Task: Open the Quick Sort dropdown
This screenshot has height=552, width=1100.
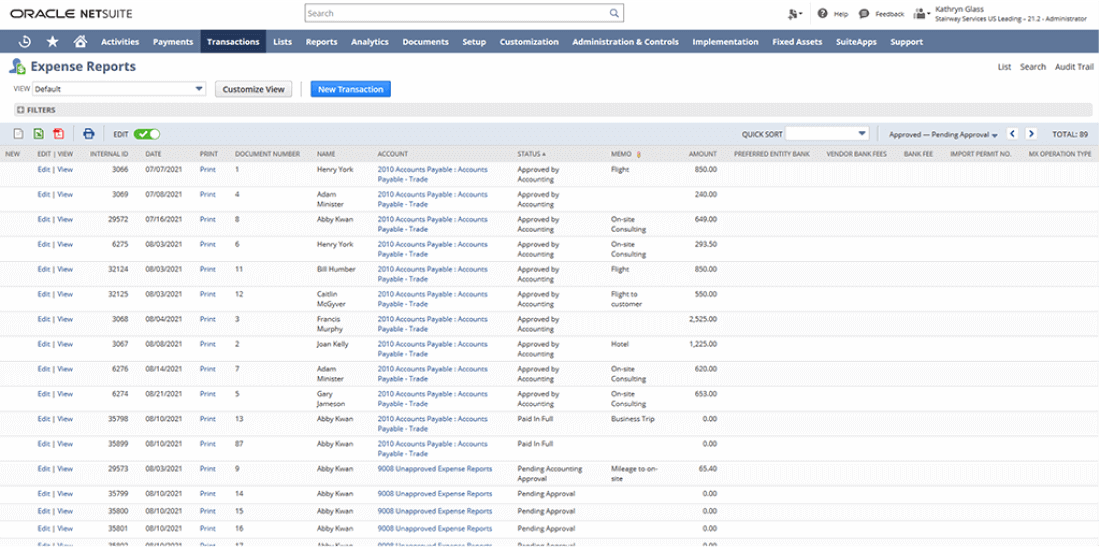Action: 827,134
